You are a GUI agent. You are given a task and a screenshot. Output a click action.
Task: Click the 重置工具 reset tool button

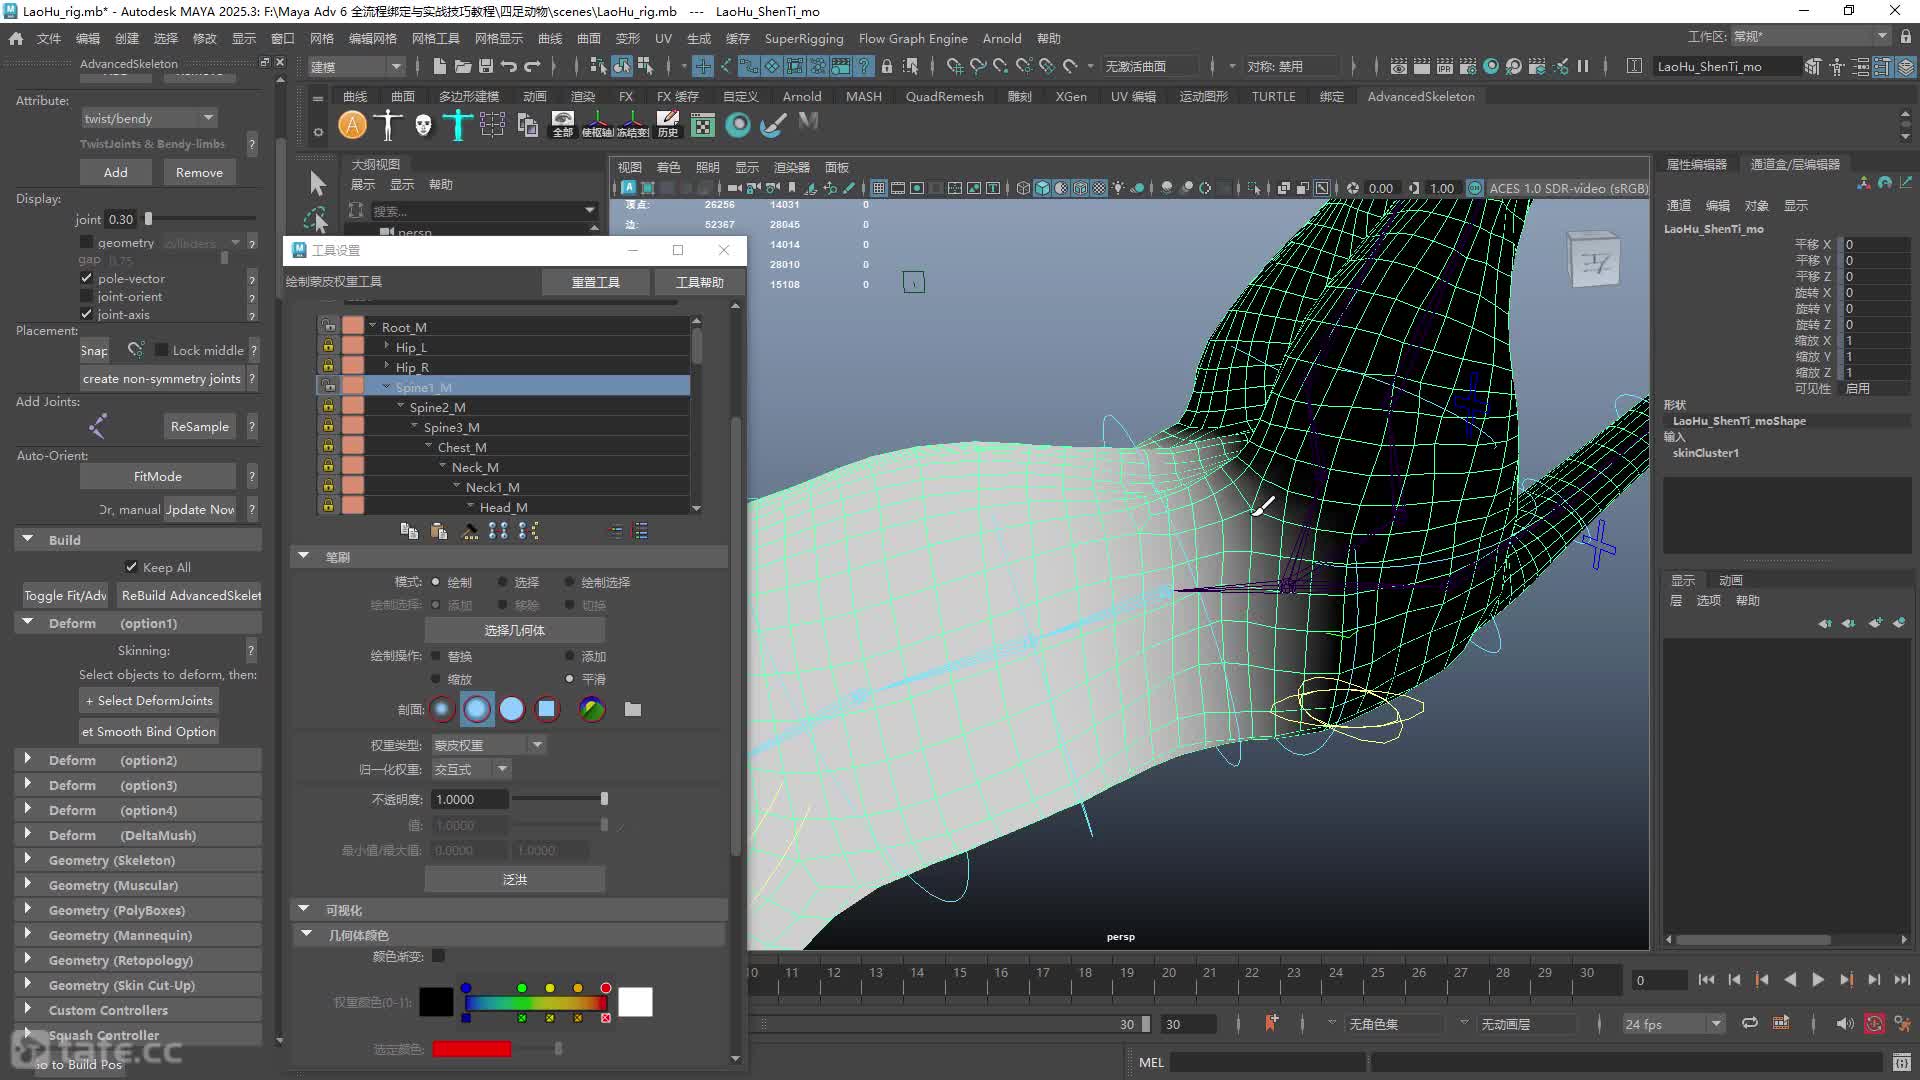point(595,282)
